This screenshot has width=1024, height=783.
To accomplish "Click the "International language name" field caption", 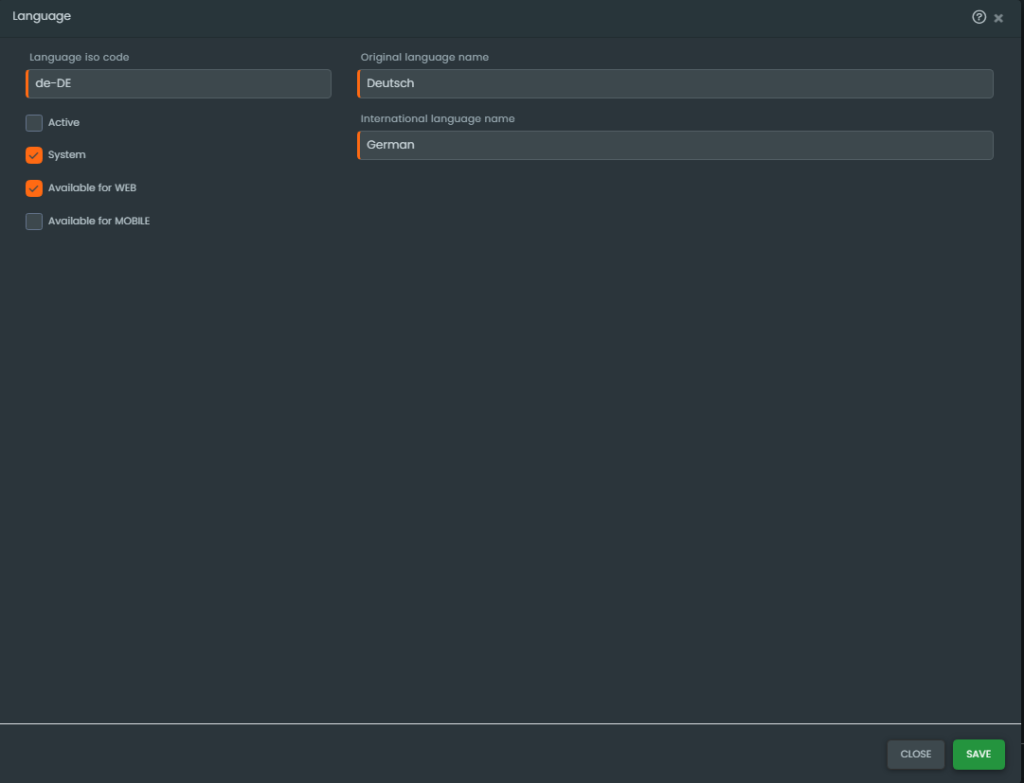I will (x=437, y=119).
